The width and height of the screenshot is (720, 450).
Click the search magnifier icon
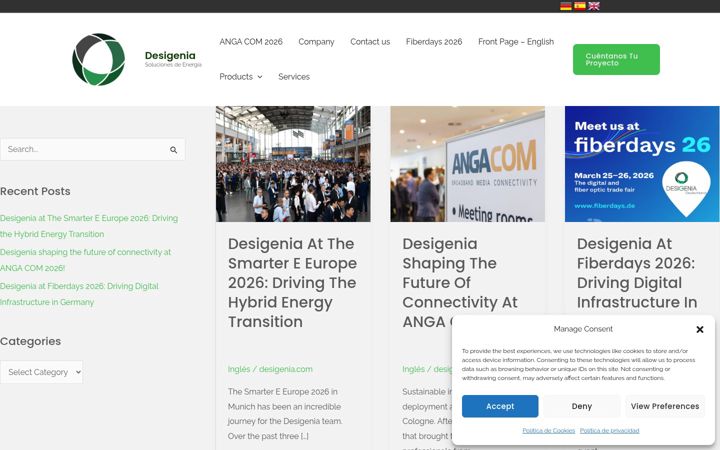[174, 150]
